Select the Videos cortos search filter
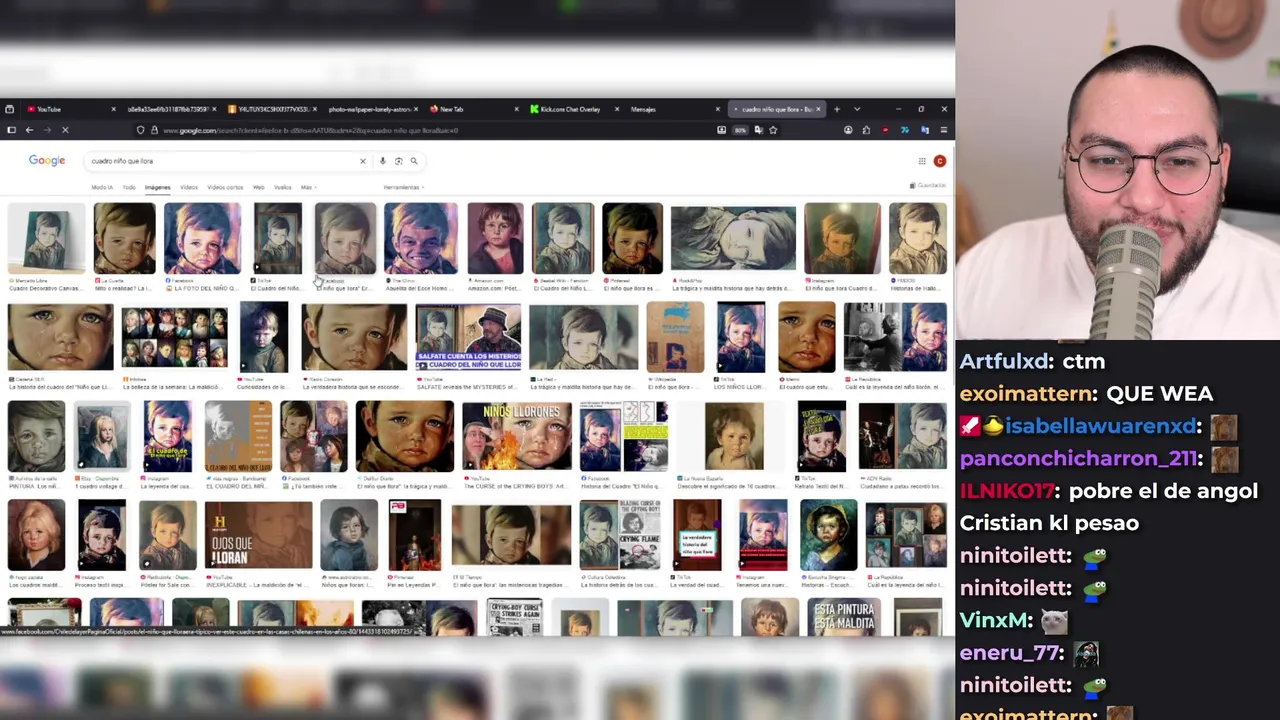The image size is (1280, 720). click(x=225, y=187)
